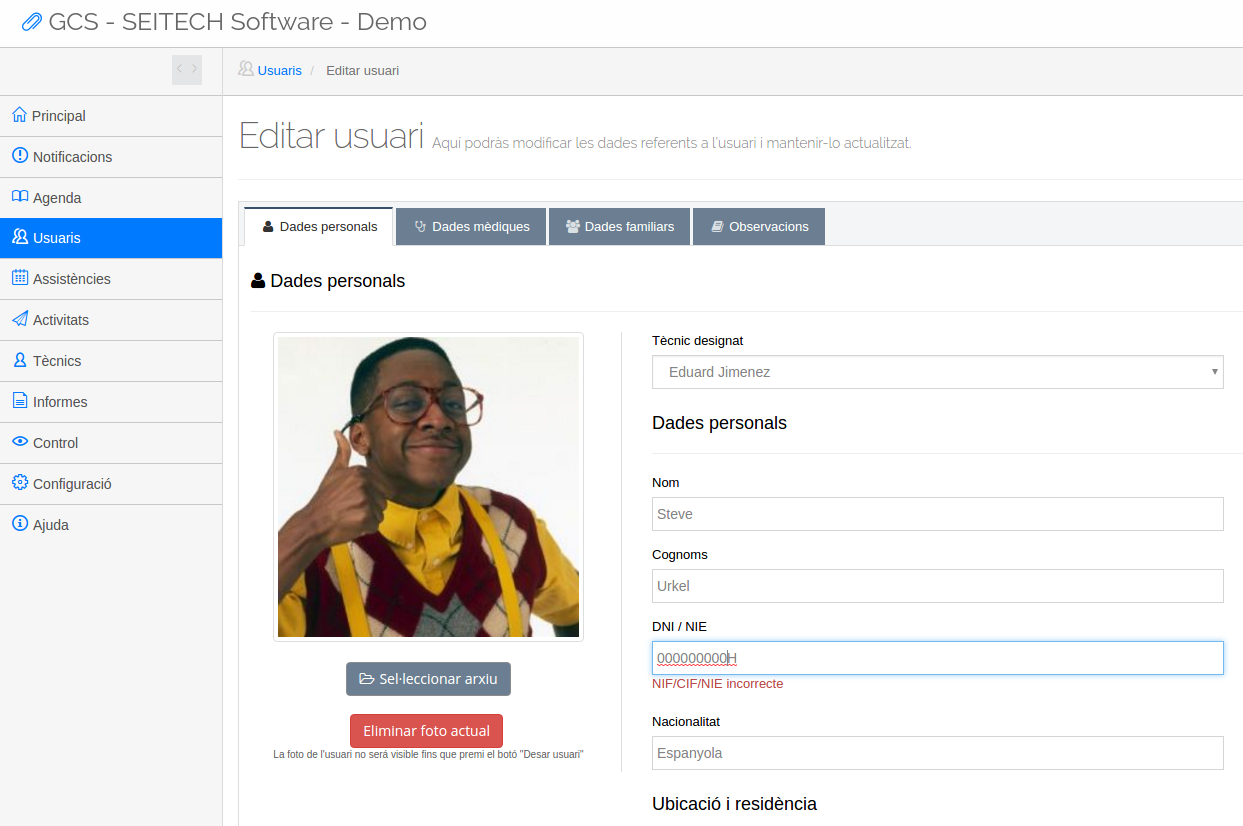Click the Nom input field

click(x=938, y=514)
